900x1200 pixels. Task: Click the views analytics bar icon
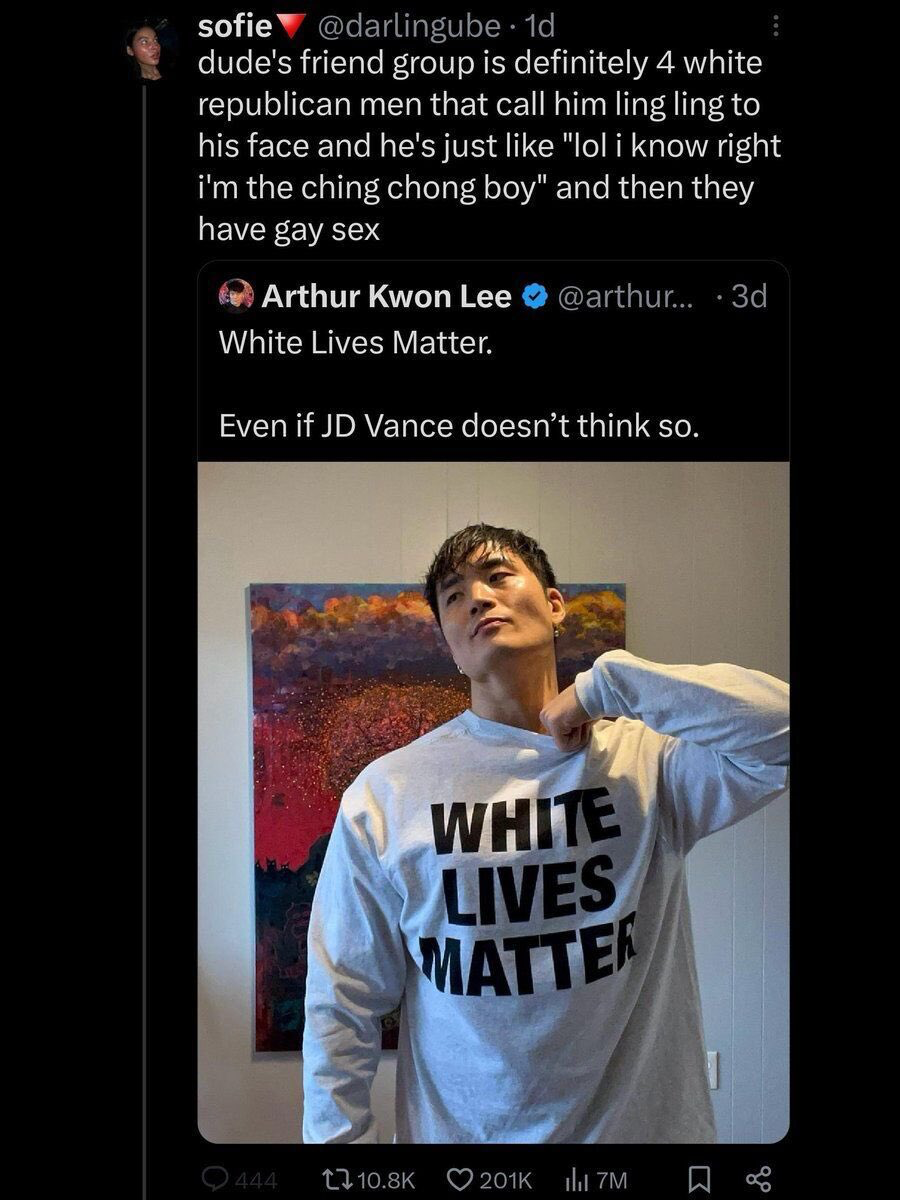(577, 1180)
